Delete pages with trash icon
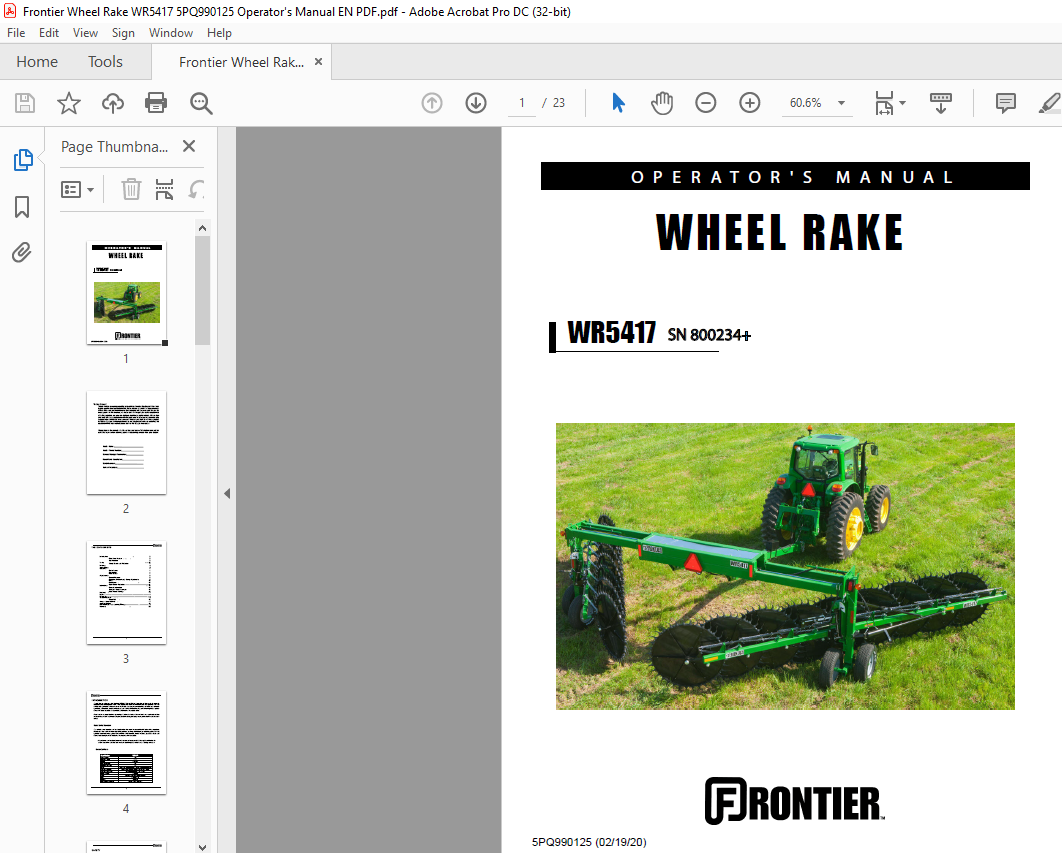 point(131,190)
